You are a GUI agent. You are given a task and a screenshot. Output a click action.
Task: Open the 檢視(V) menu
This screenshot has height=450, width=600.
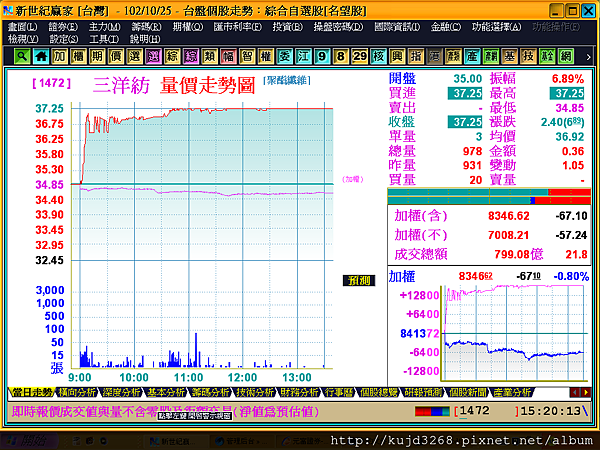(23, 39)
